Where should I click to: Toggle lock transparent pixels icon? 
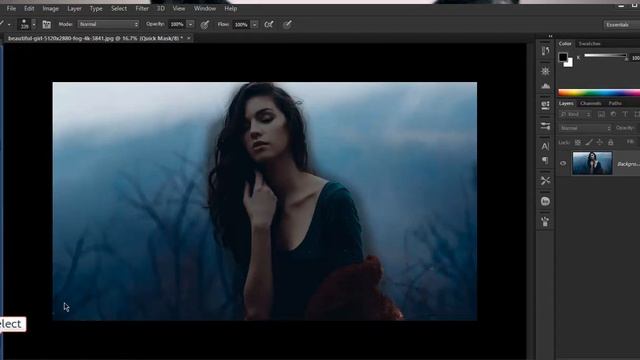[x=578, y=142]
